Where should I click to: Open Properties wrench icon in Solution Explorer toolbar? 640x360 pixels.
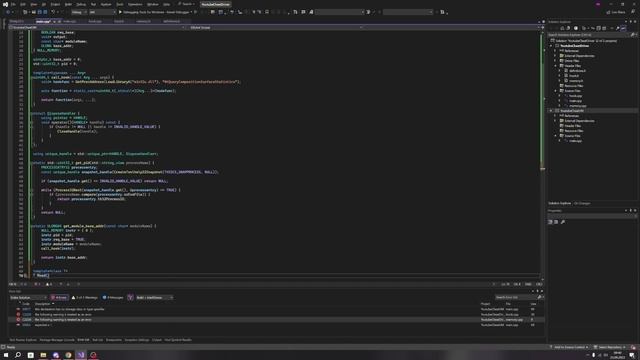[618, 28]
